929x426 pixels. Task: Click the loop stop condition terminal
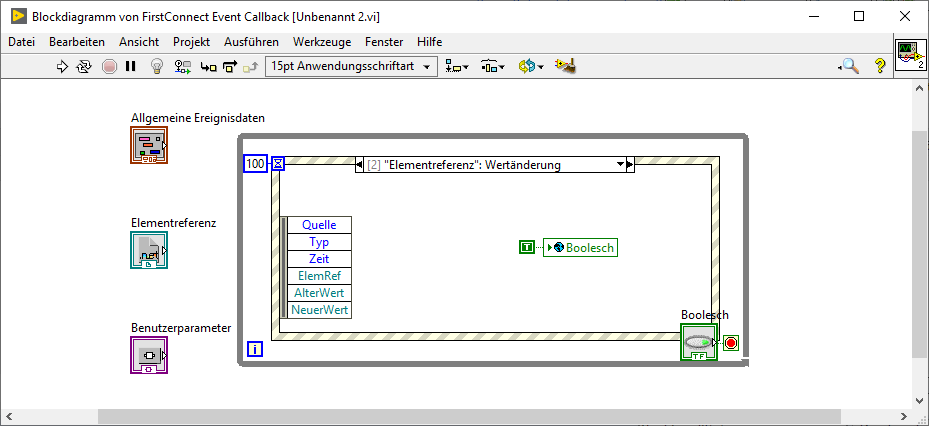click(731, 342)
